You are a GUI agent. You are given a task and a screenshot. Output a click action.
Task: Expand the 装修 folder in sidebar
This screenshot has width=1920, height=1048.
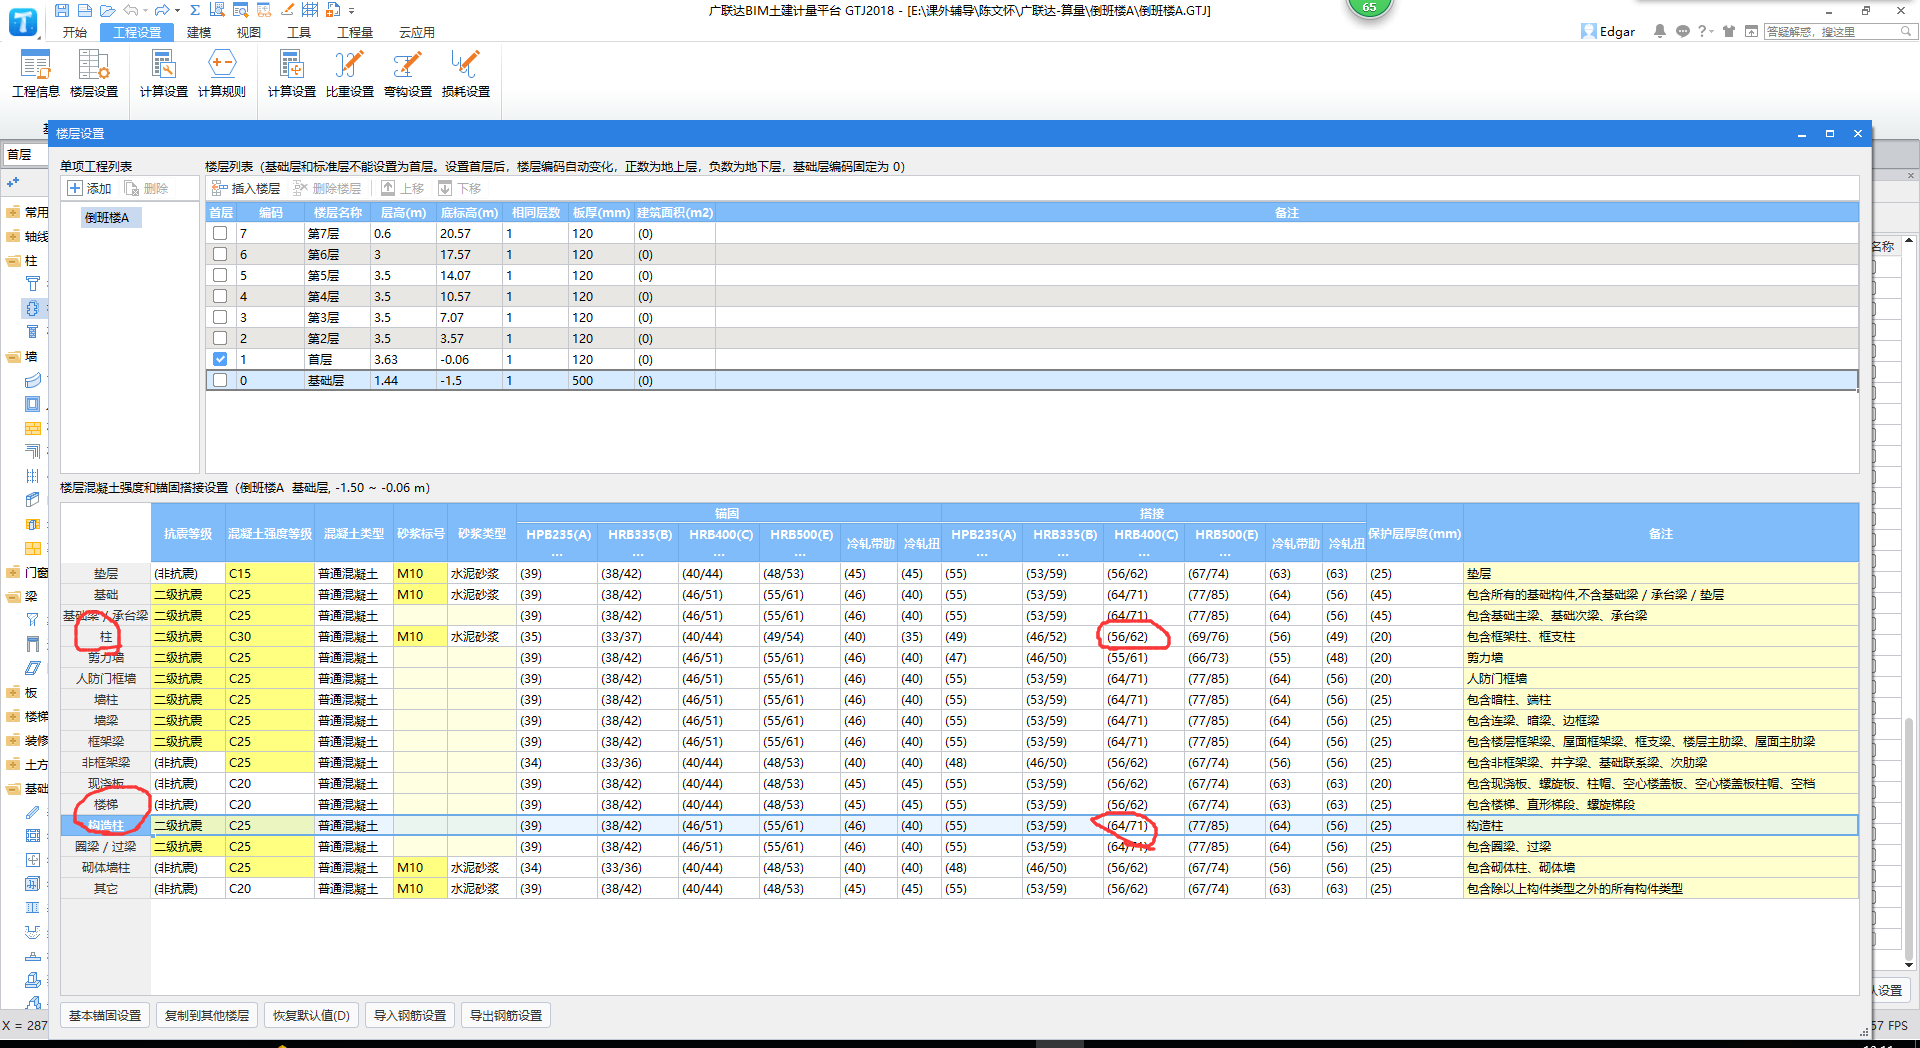pos(13,740)
